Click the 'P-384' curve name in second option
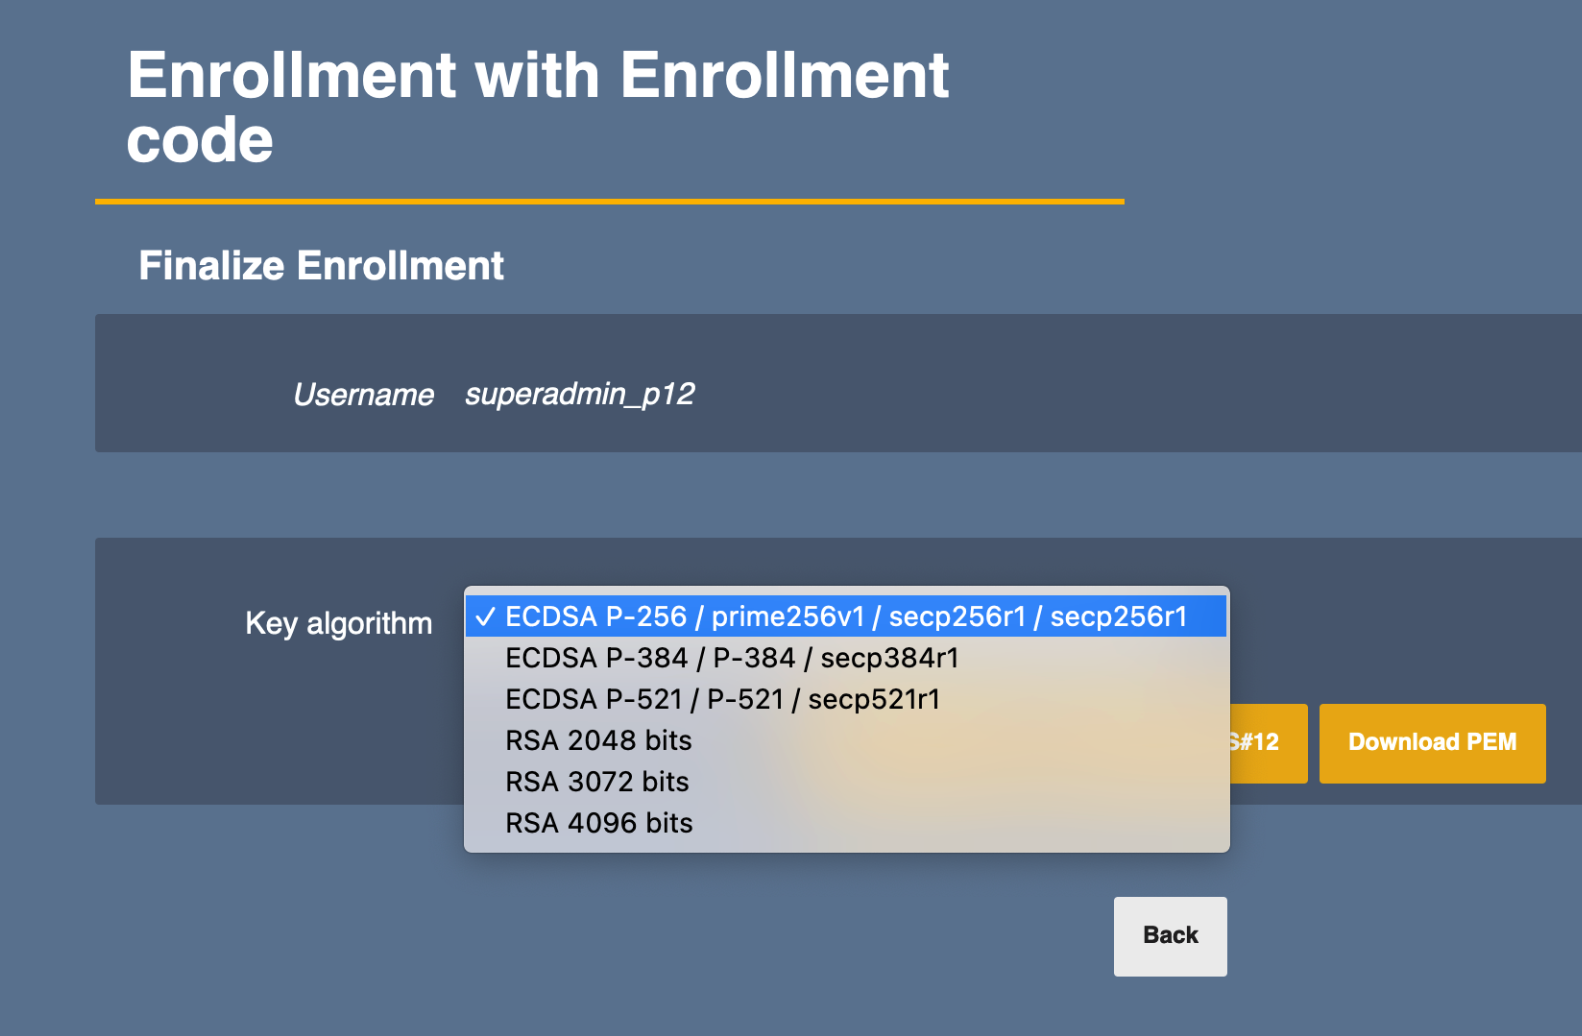Screen dimensions: 1582x1036 (753, 658)
